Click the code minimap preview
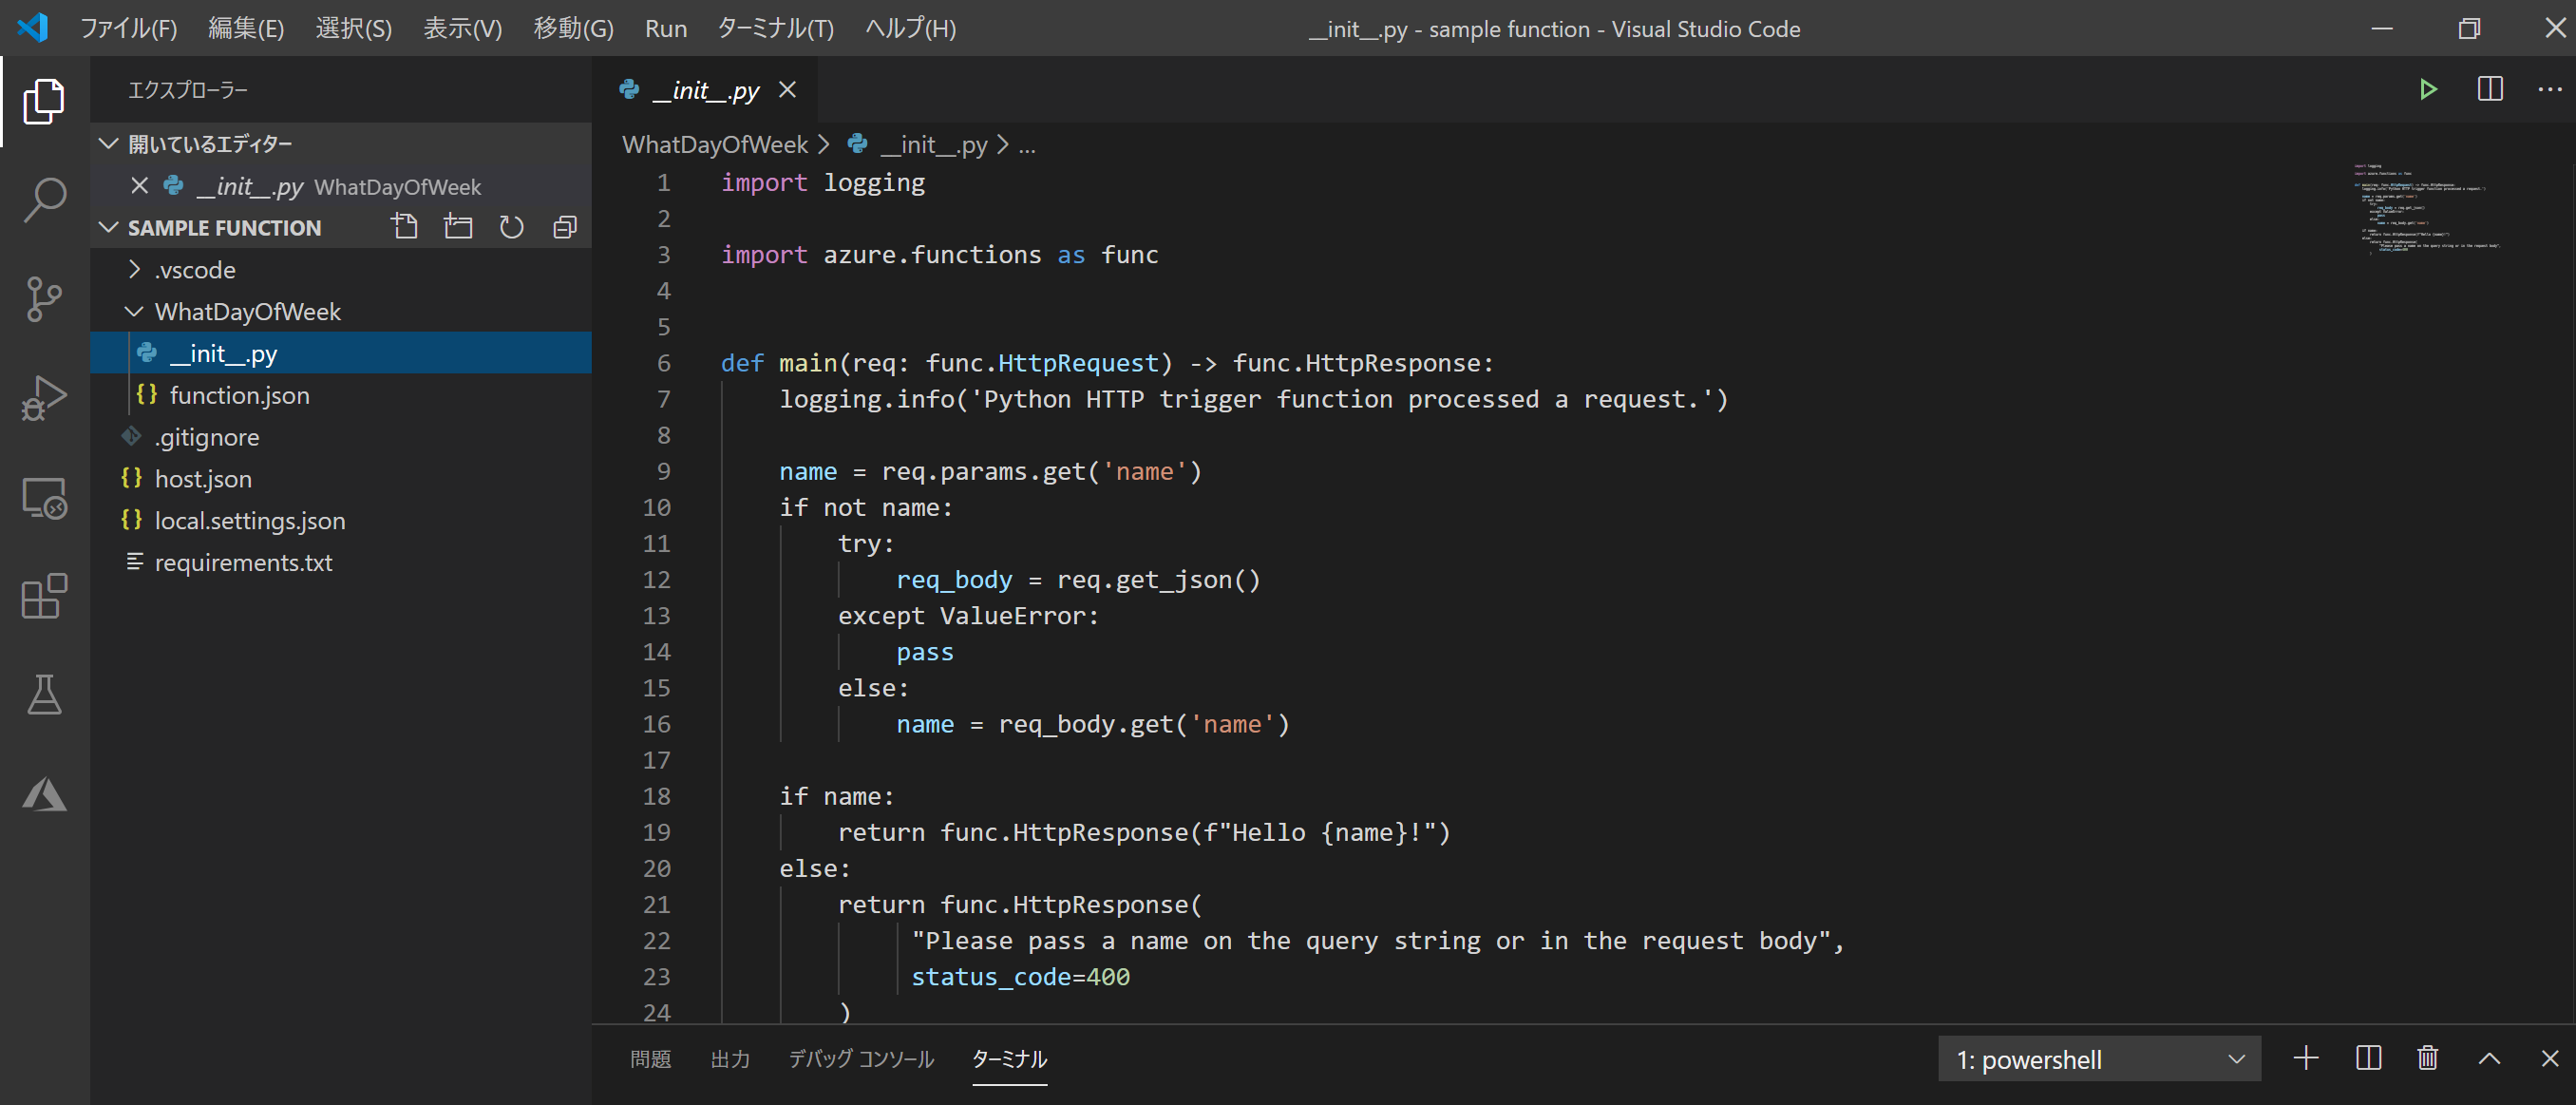This screenshot has width=2576, height=1105. (x=2430, y=208)
